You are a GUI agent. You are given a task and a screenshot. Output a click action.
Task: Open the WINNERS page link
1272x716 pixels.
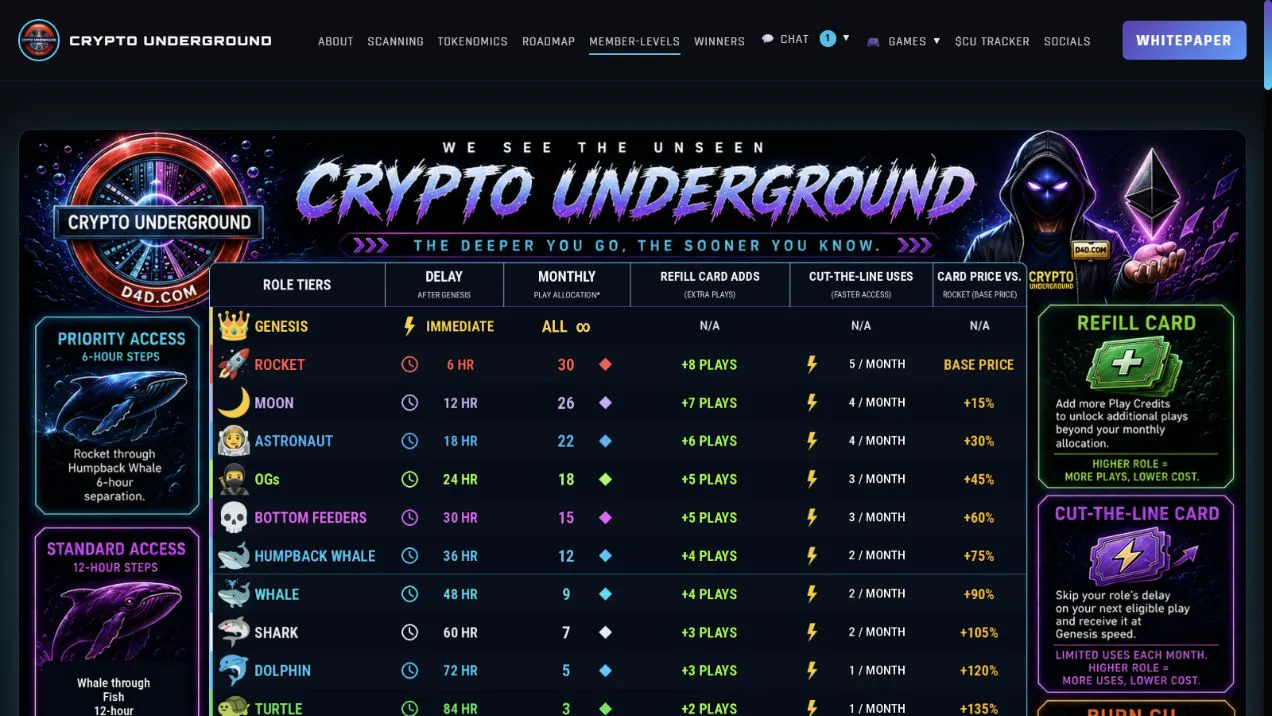click(x=719, y=41)
